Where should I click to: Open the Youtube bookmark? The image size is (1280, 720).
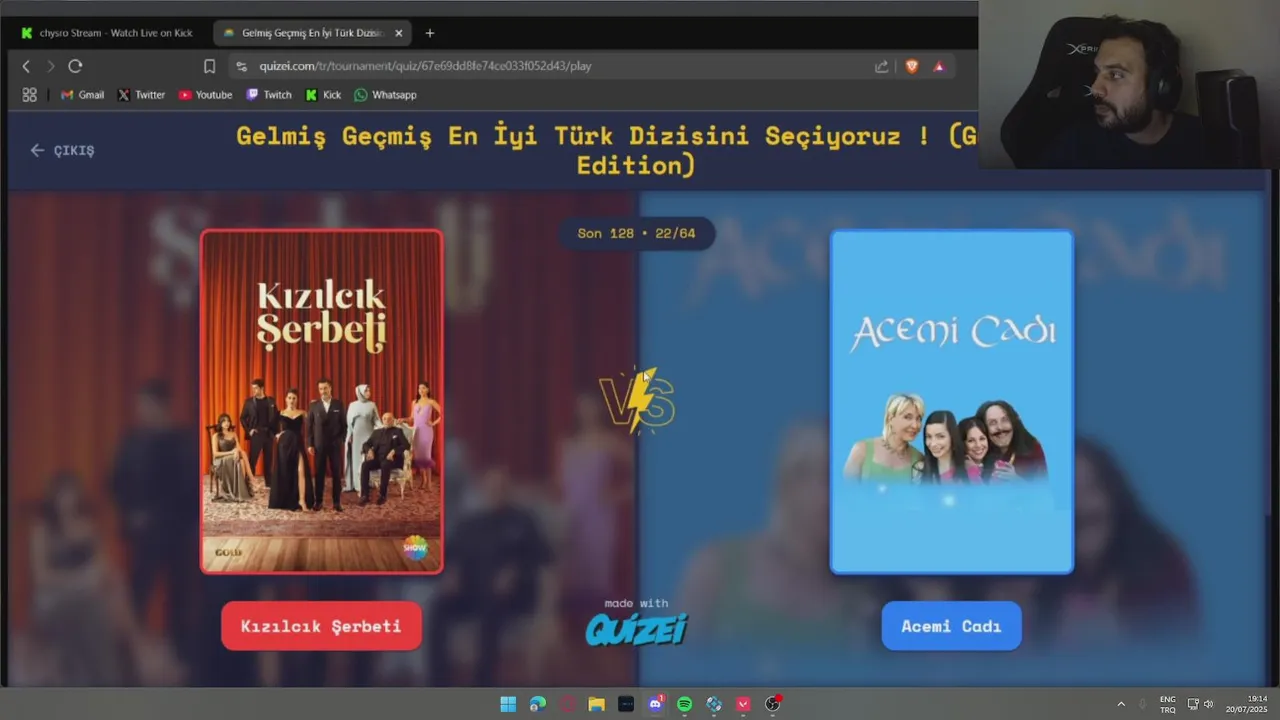point(205,95)
